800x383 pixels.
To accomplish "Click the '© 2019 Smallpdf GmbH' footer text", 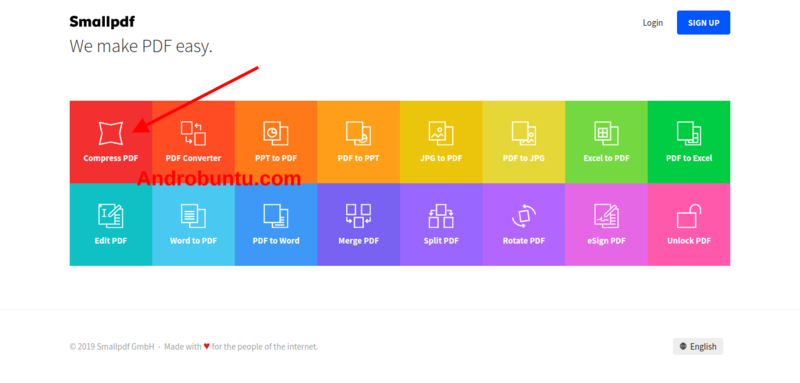I will point(112,347).
